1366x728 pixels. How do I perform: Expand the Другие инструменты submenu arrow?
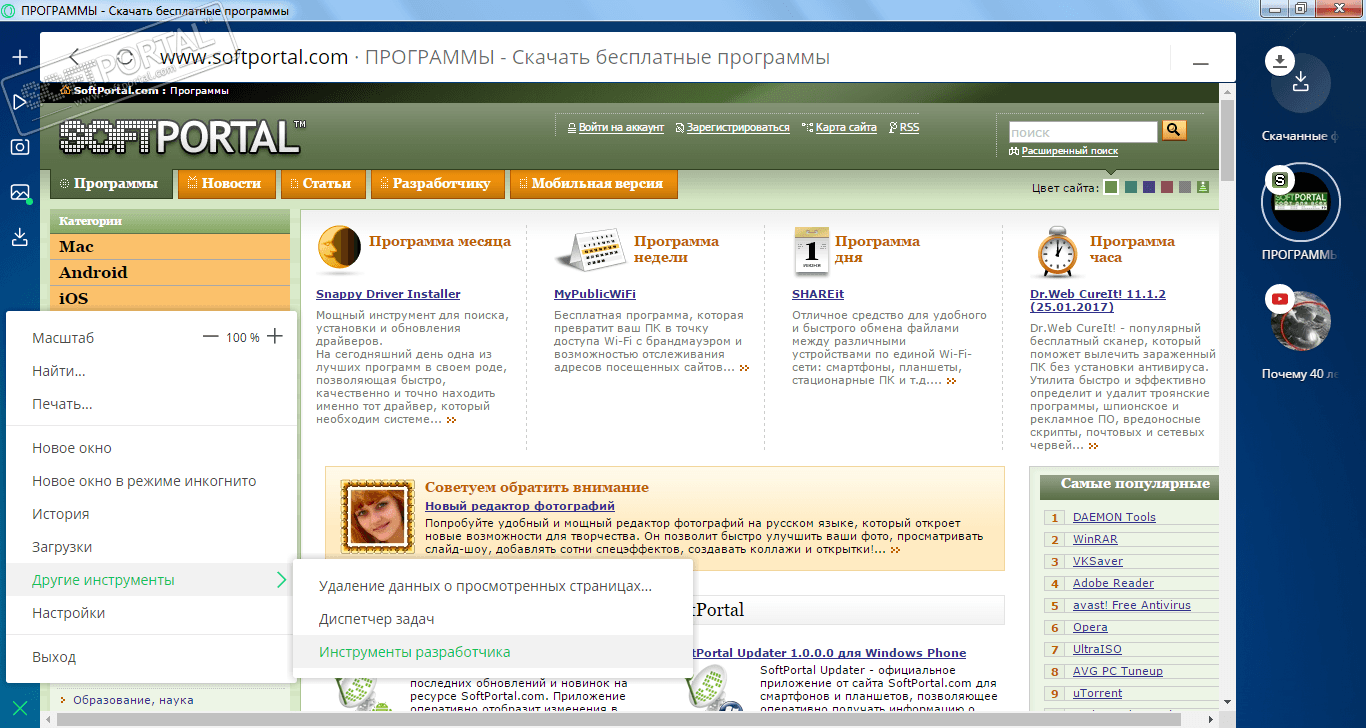point(282,580)
